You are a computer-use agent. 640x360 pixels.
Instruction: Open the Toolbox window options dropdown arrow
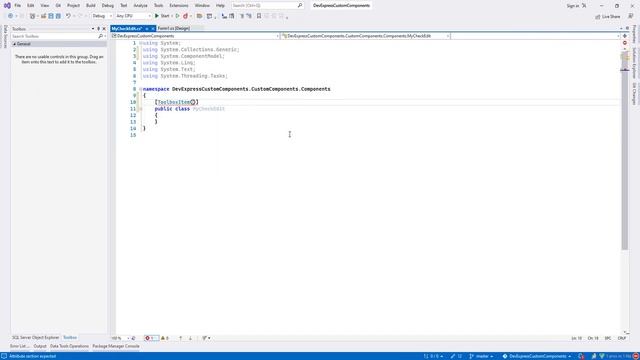click(x=93, y=29)
